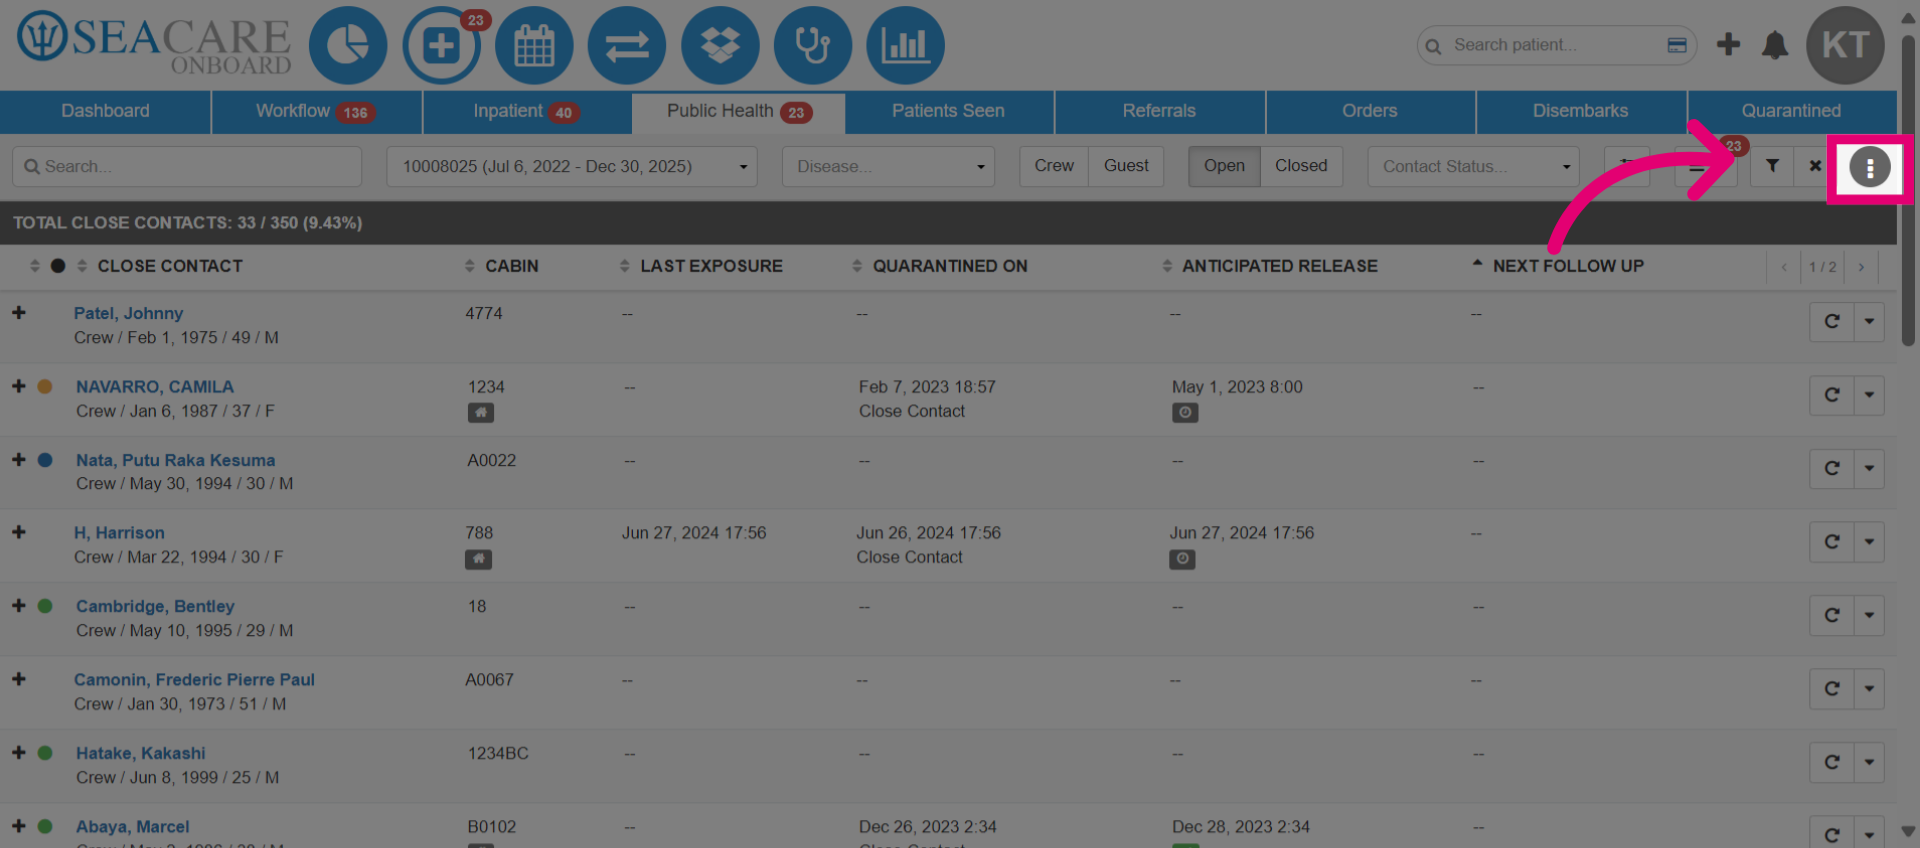Open the Contact Status dropdown

coord(1475,166)
